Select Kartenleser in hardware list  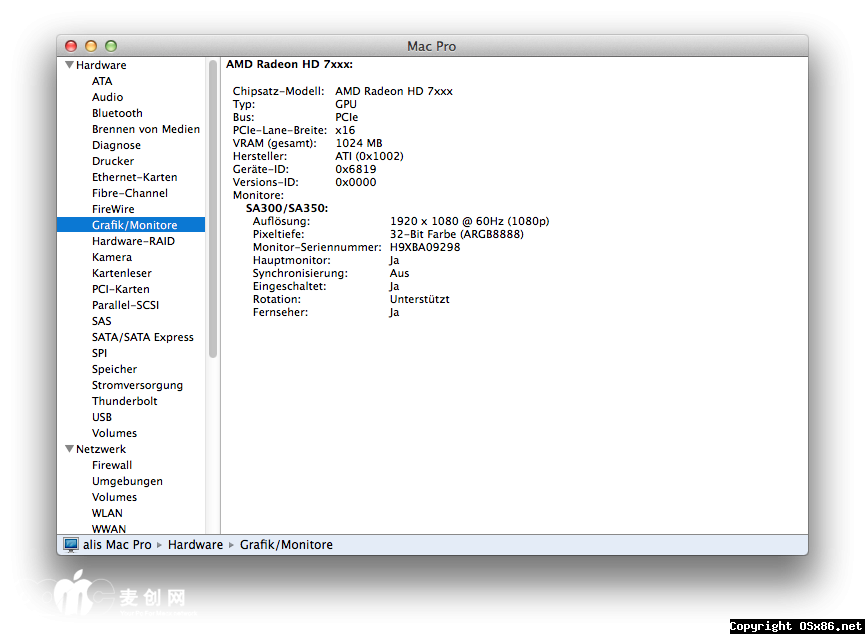click(x=121, y=273)
